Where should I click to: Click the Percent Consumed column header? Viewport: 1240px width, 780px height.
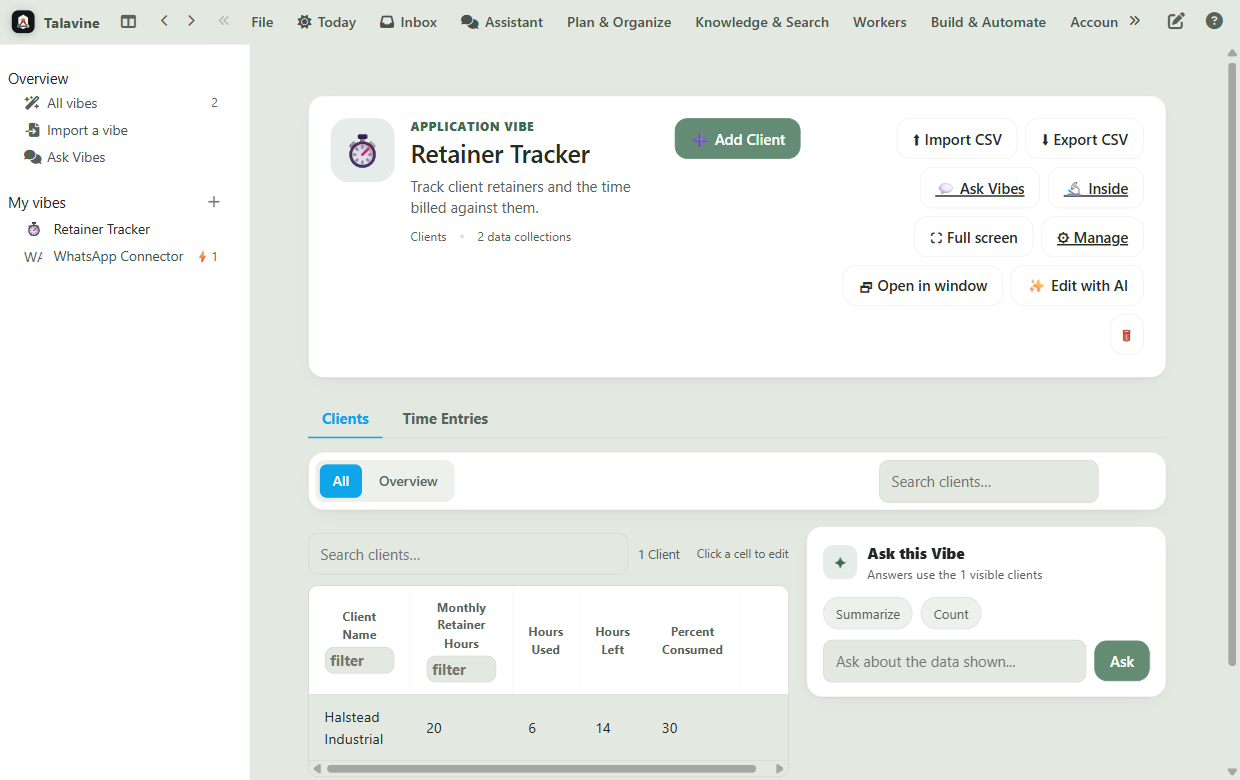(692, 640)
